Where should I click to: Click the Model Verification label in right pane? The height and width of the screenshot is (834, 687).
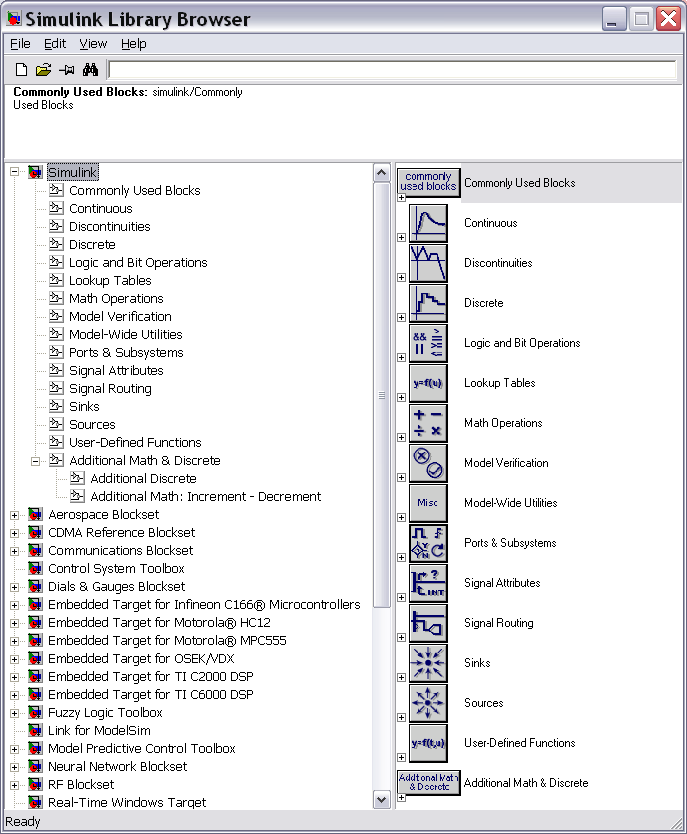[x=506, y=463]
